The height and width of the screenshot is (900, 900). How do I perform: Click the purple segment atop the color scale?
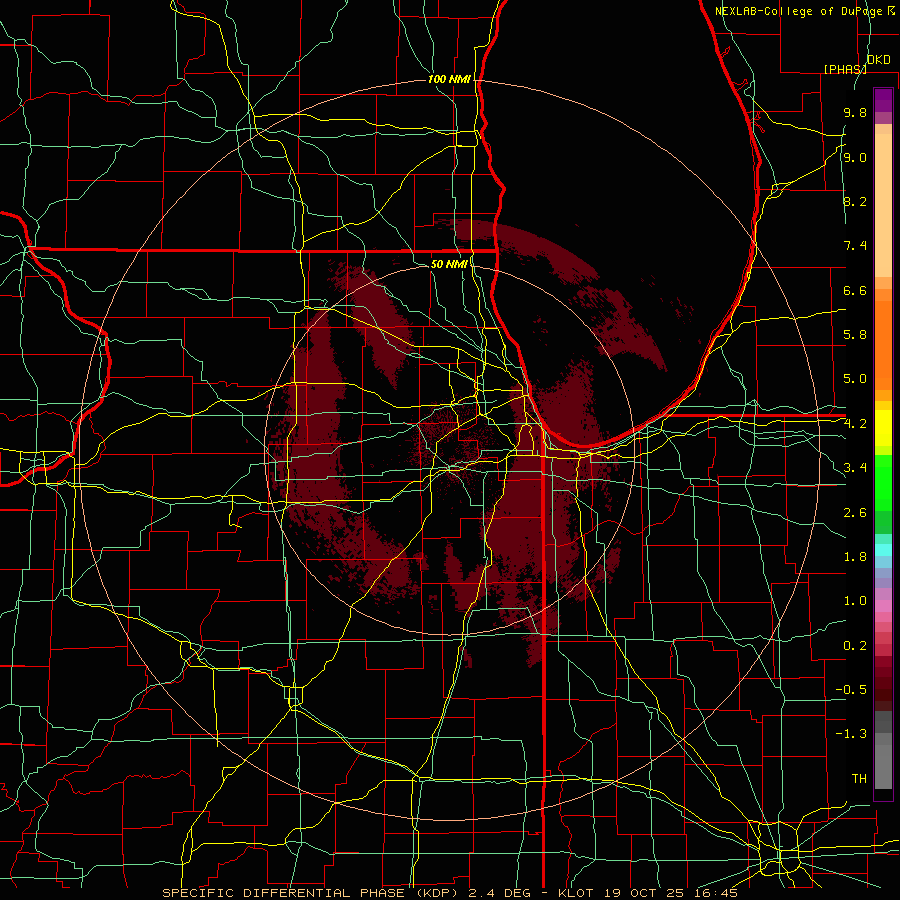[883, 100]
